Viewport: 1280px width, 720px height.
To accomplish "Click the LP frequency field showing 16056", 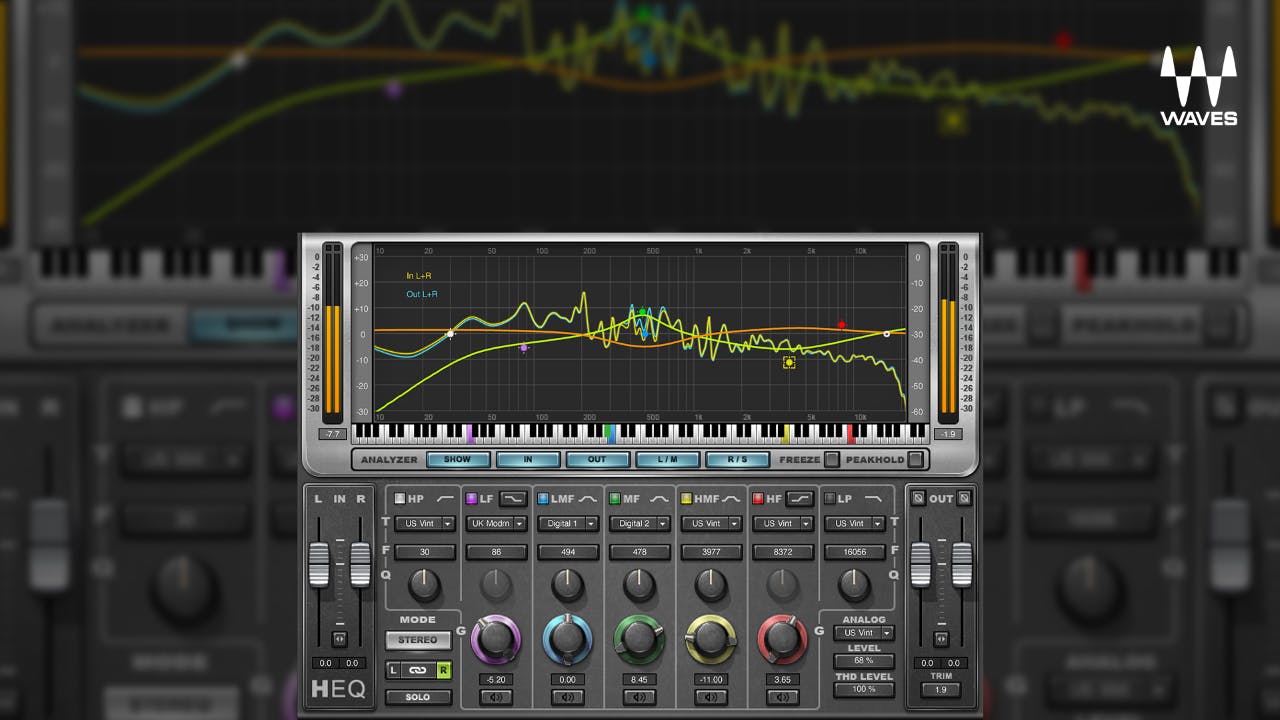I will click(855, 552).
